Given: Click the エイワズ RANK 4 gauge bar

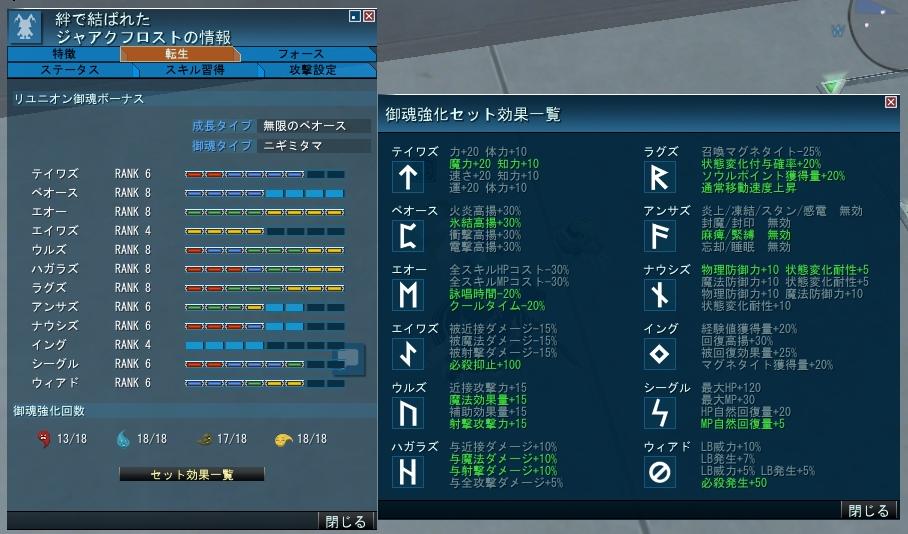Looking at the screenshot, I should (x=265, y=231).
